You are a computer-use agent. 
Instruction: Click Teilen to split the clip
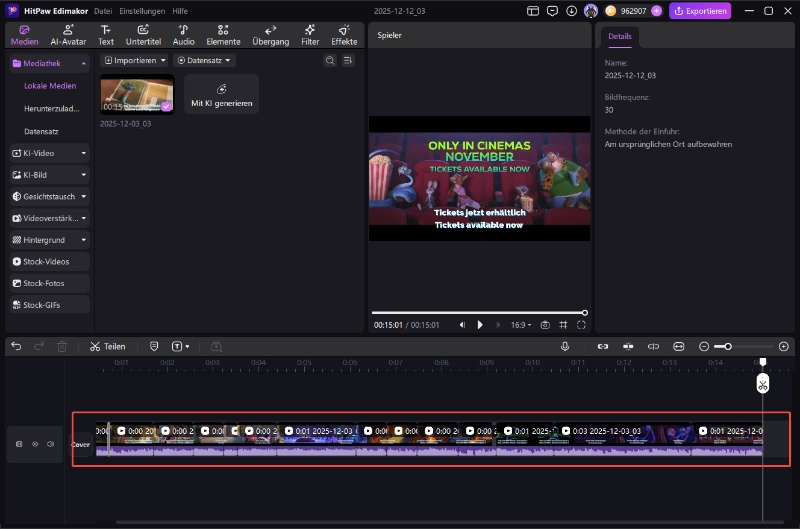[108, 346]
